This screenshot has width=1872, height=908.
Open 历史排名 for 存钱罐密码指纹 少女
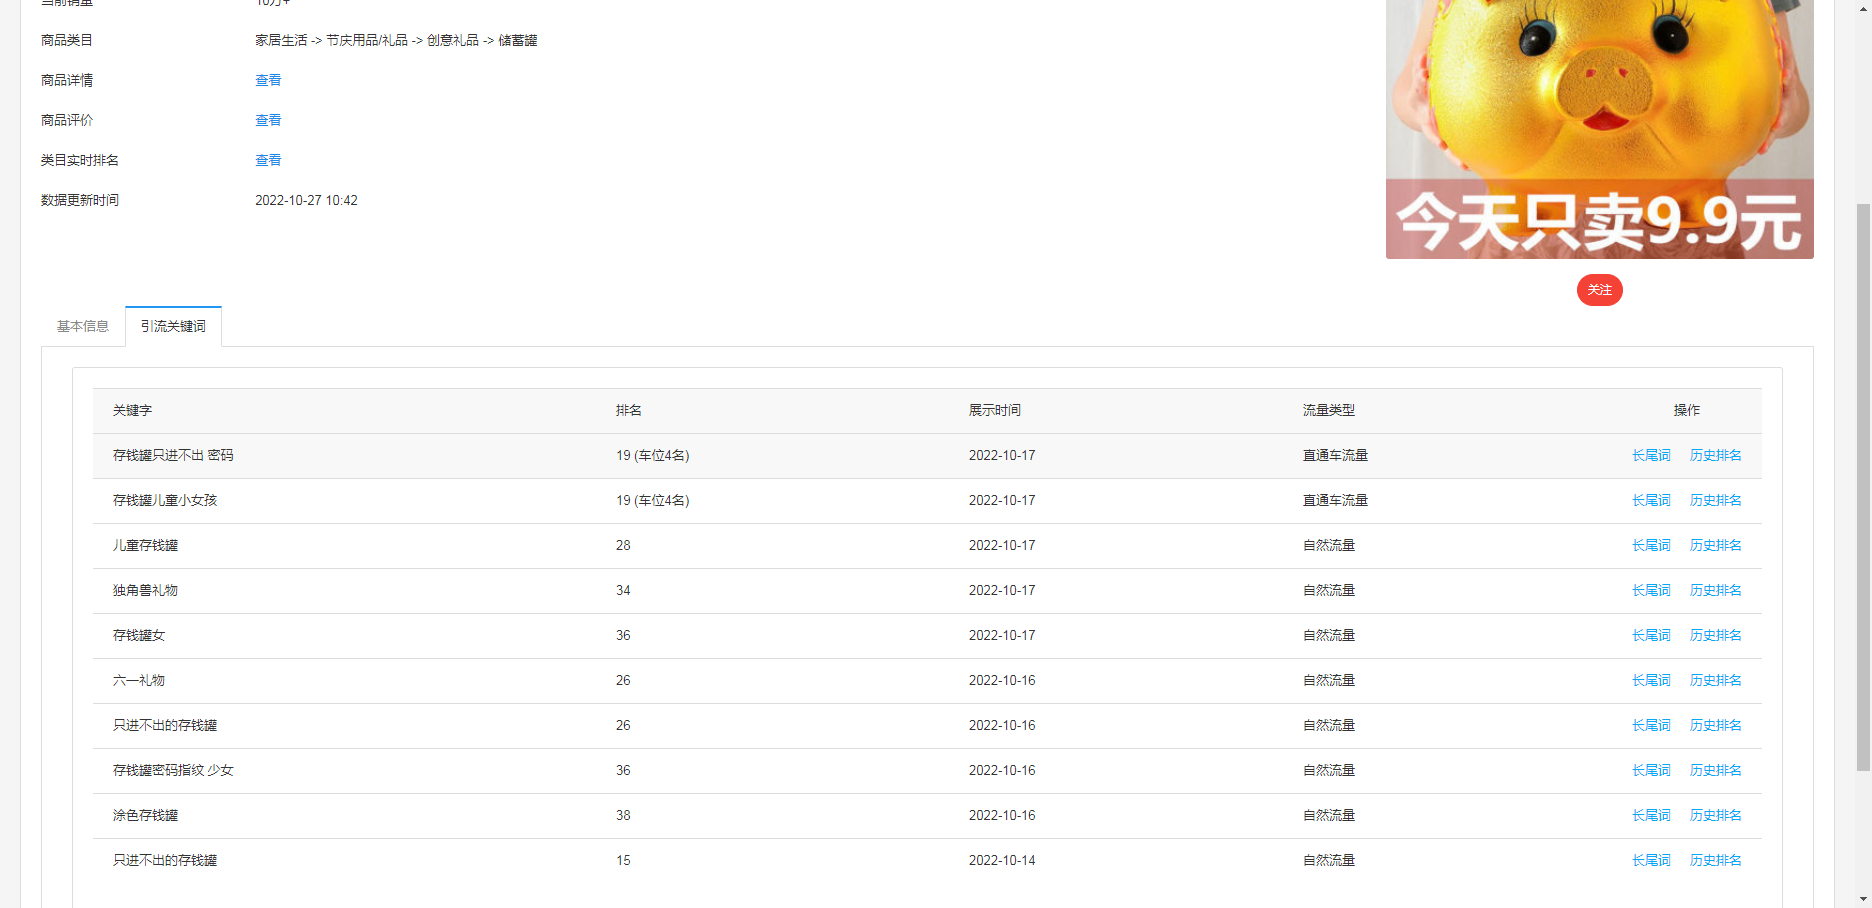[x=1715, y=770]
